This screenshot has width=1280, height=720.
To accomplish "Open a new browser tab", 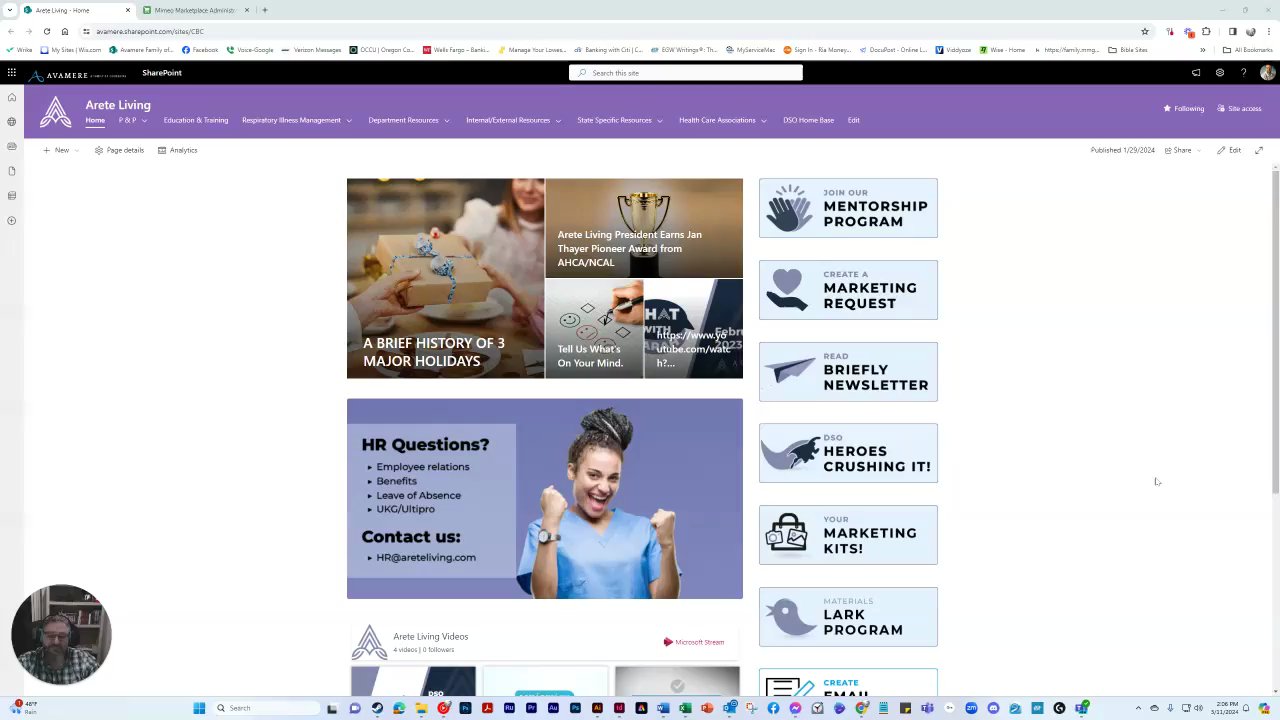I will coord(264,10).
